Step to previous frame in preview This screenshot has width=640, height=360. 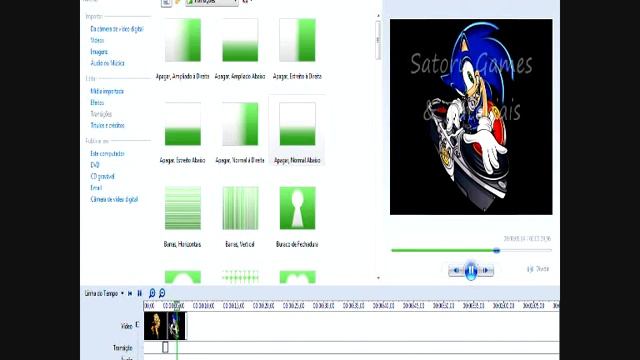click(x=456, y=270)
